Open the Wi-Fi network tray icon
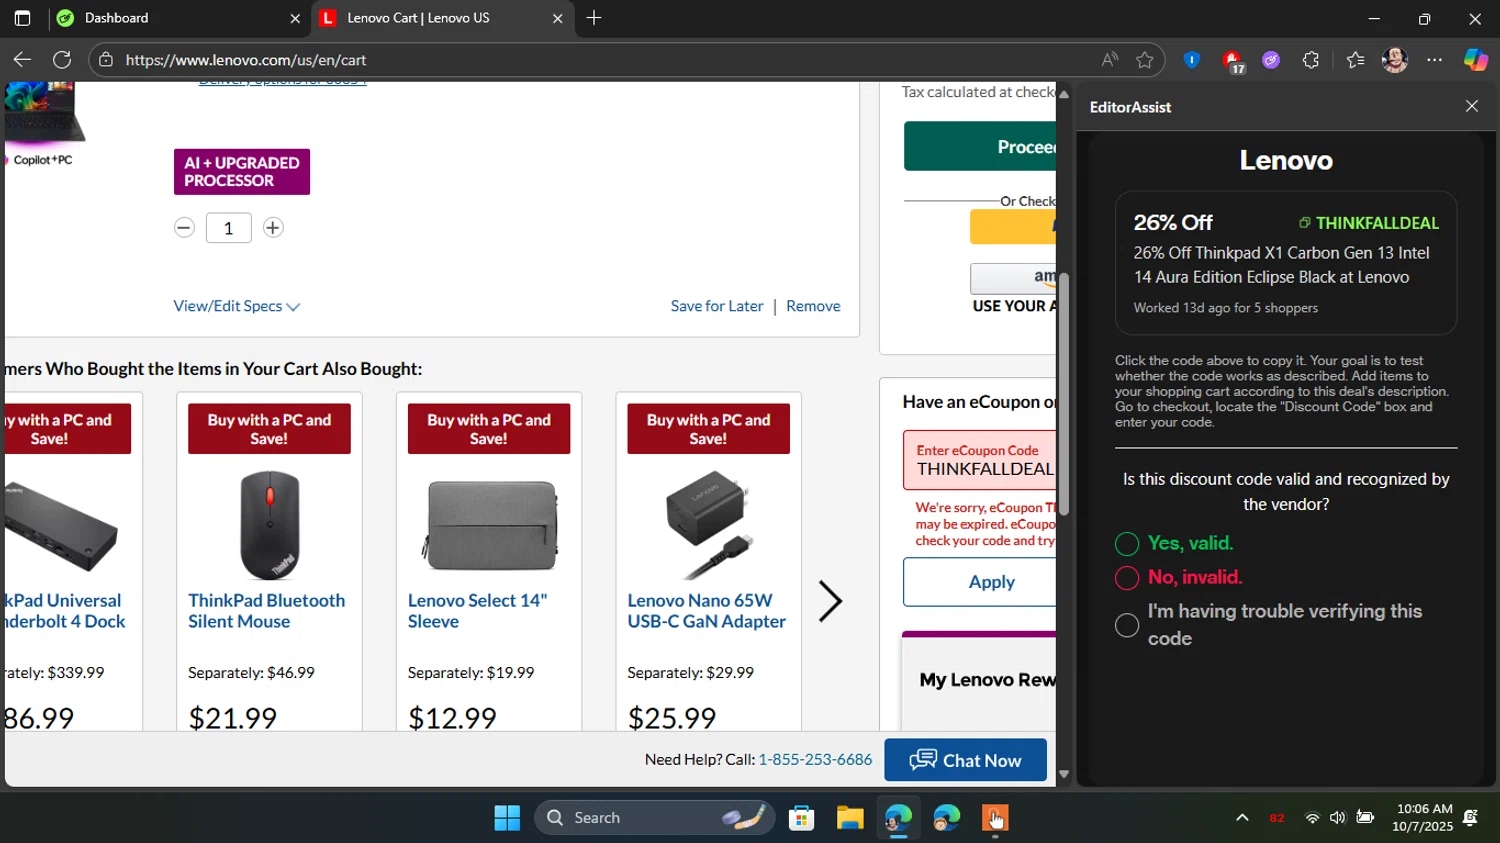 click(x=1312, y=818)
